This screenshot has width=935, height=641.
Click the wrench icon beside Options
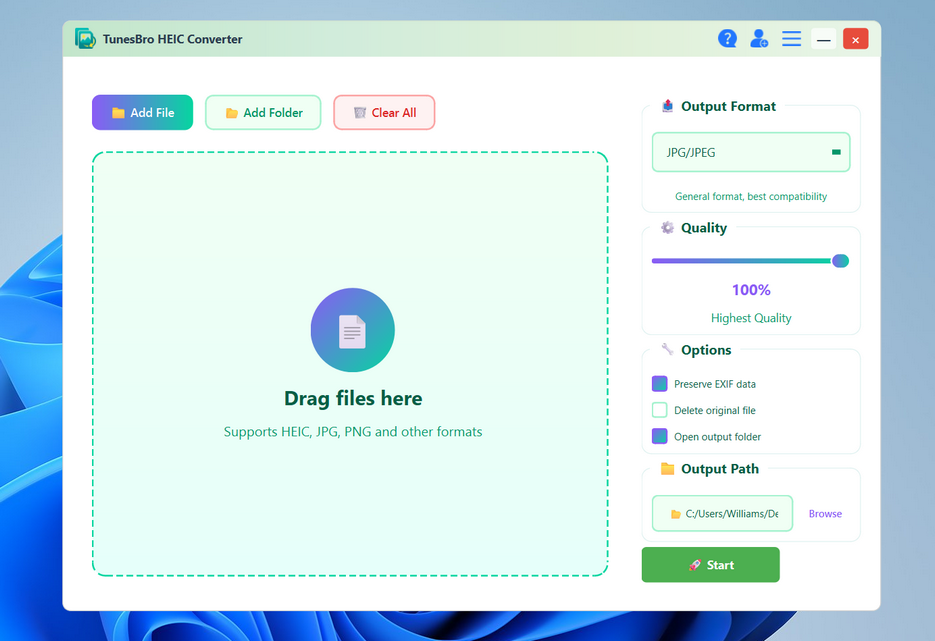click(666, 350)
